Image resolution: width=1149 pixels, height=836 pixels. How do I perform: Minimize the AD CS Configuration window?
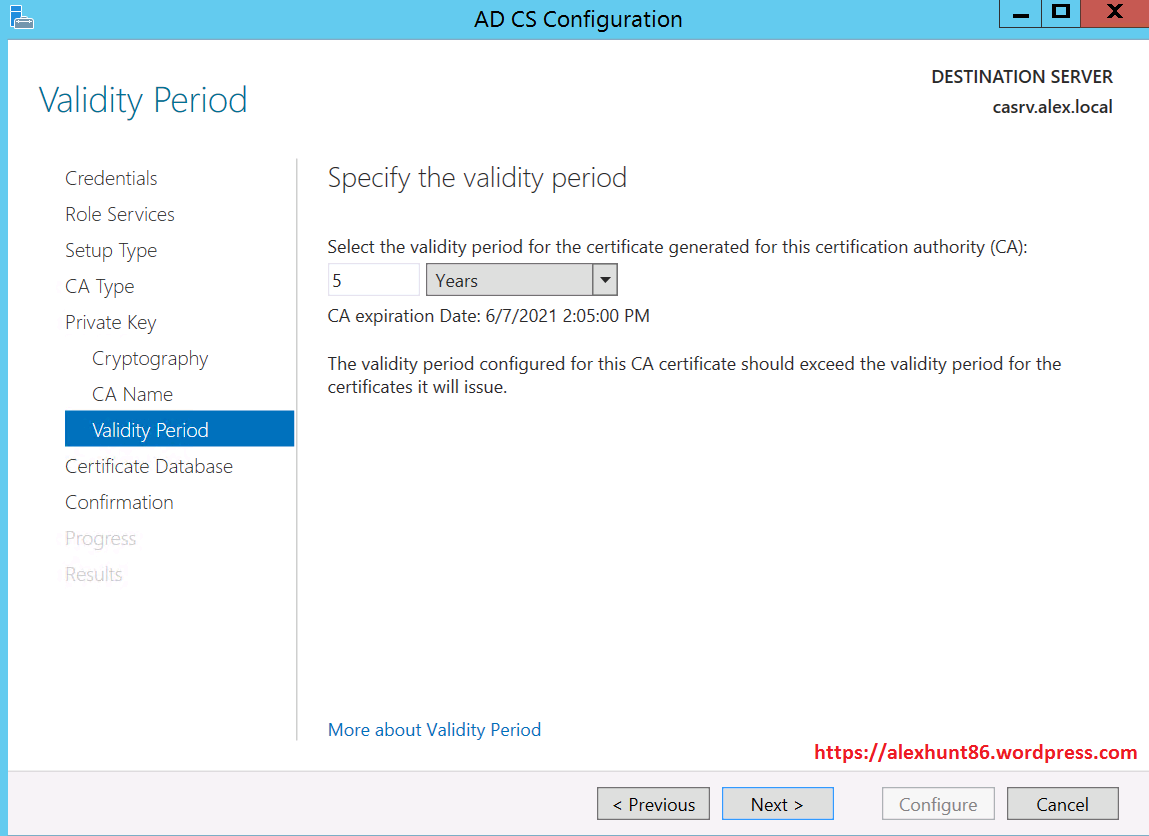(x=1020, y=13)
